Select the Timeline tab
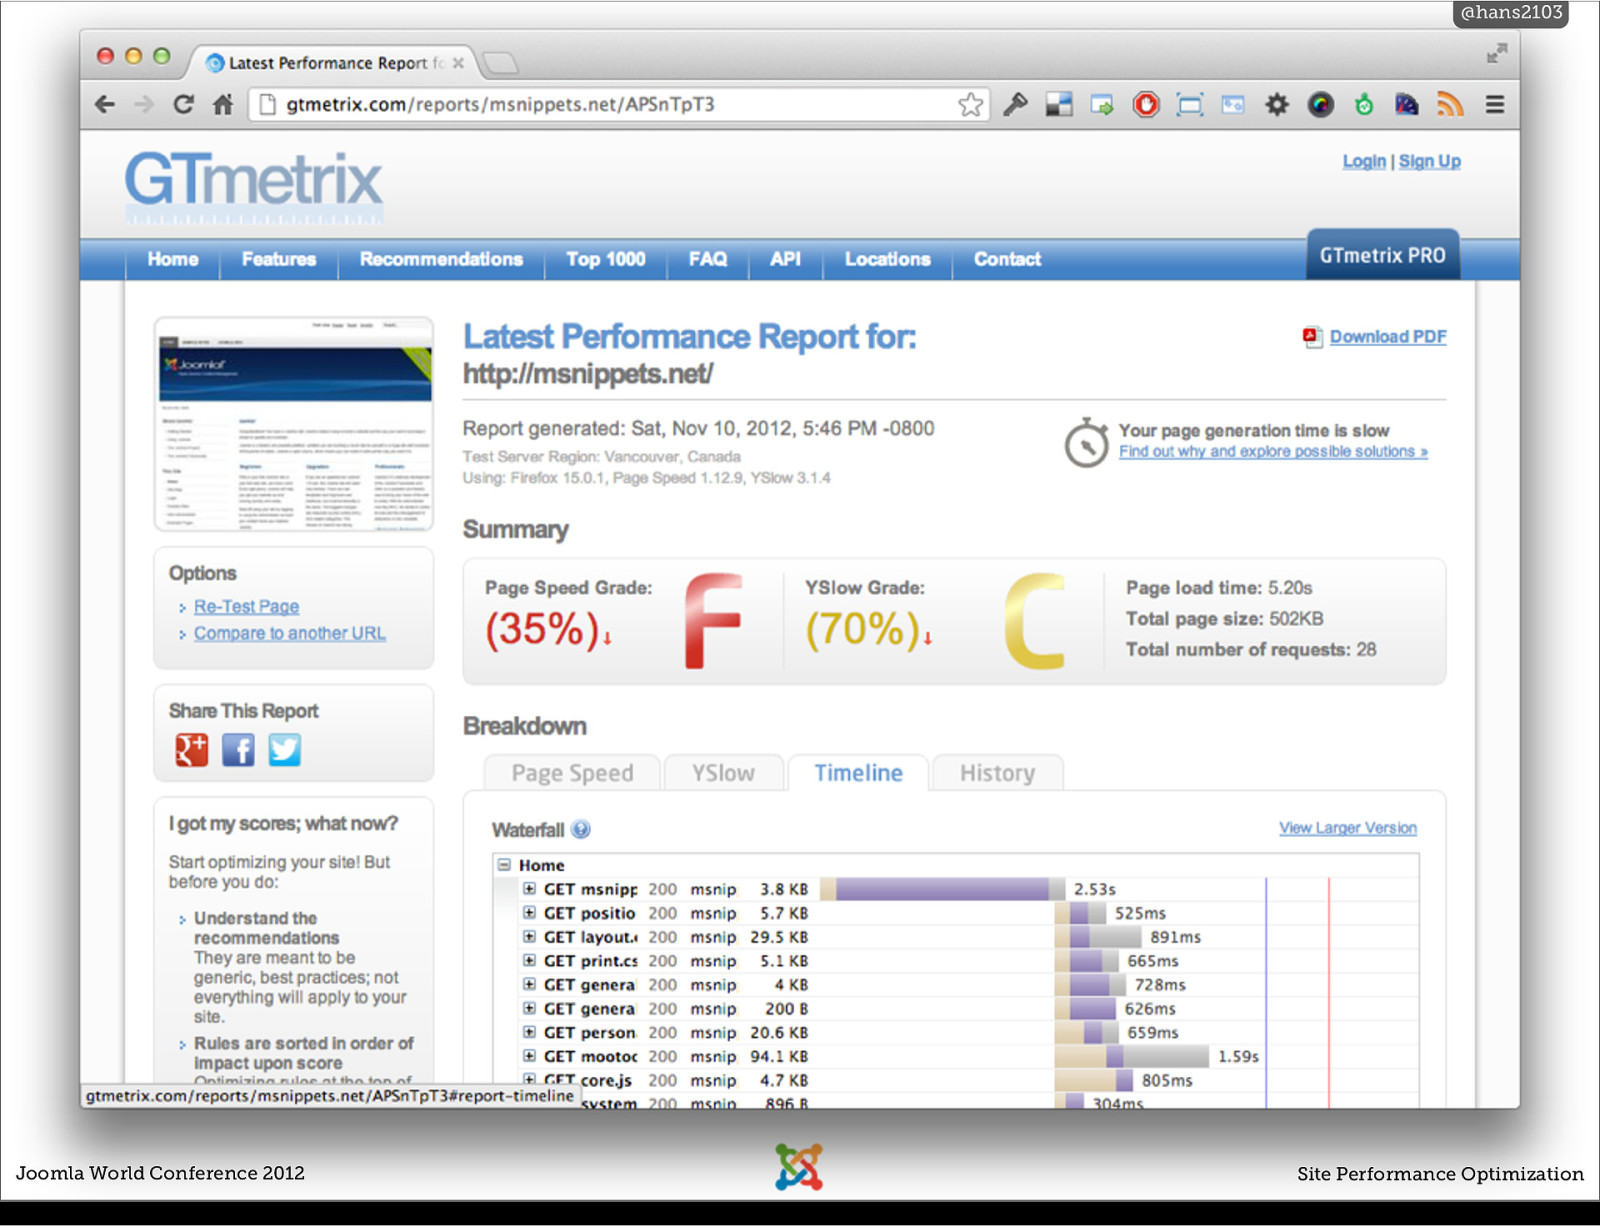Image resolution: width=1600 pixels, height=1232 pixels. pos(858,773)
